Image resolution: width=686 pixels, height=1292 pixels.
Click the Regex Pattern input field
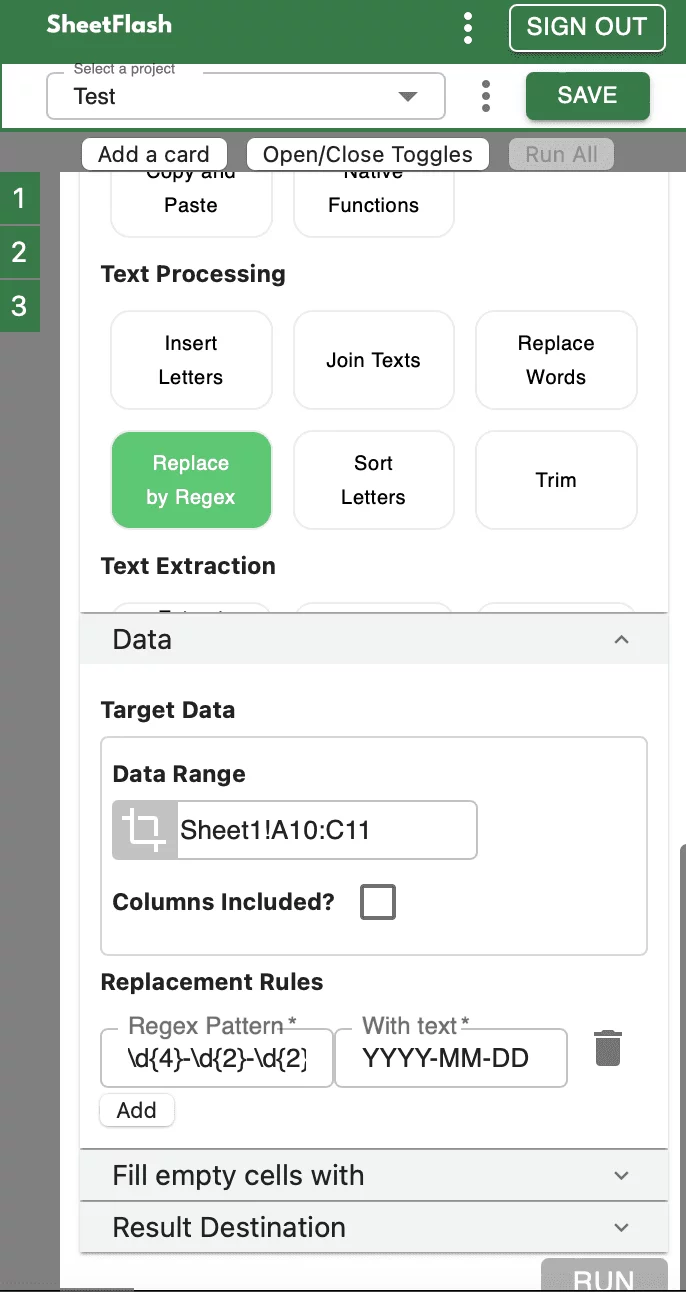click(216, 1058)
